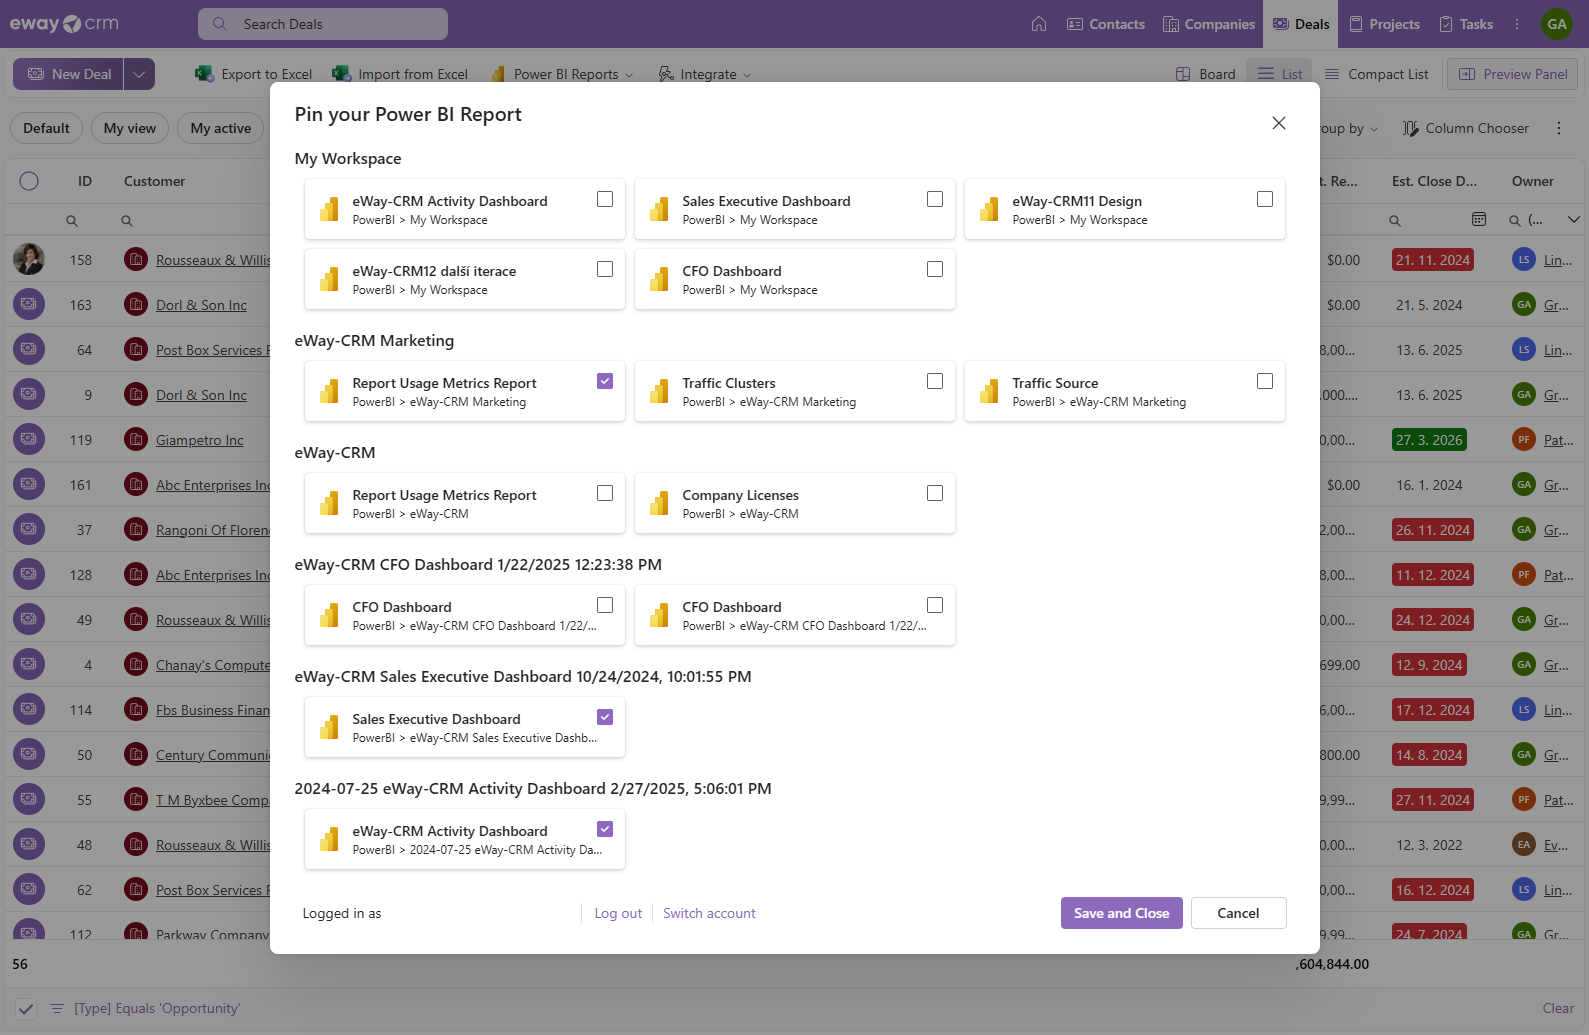Click the Column Chooser icon

1410,128
